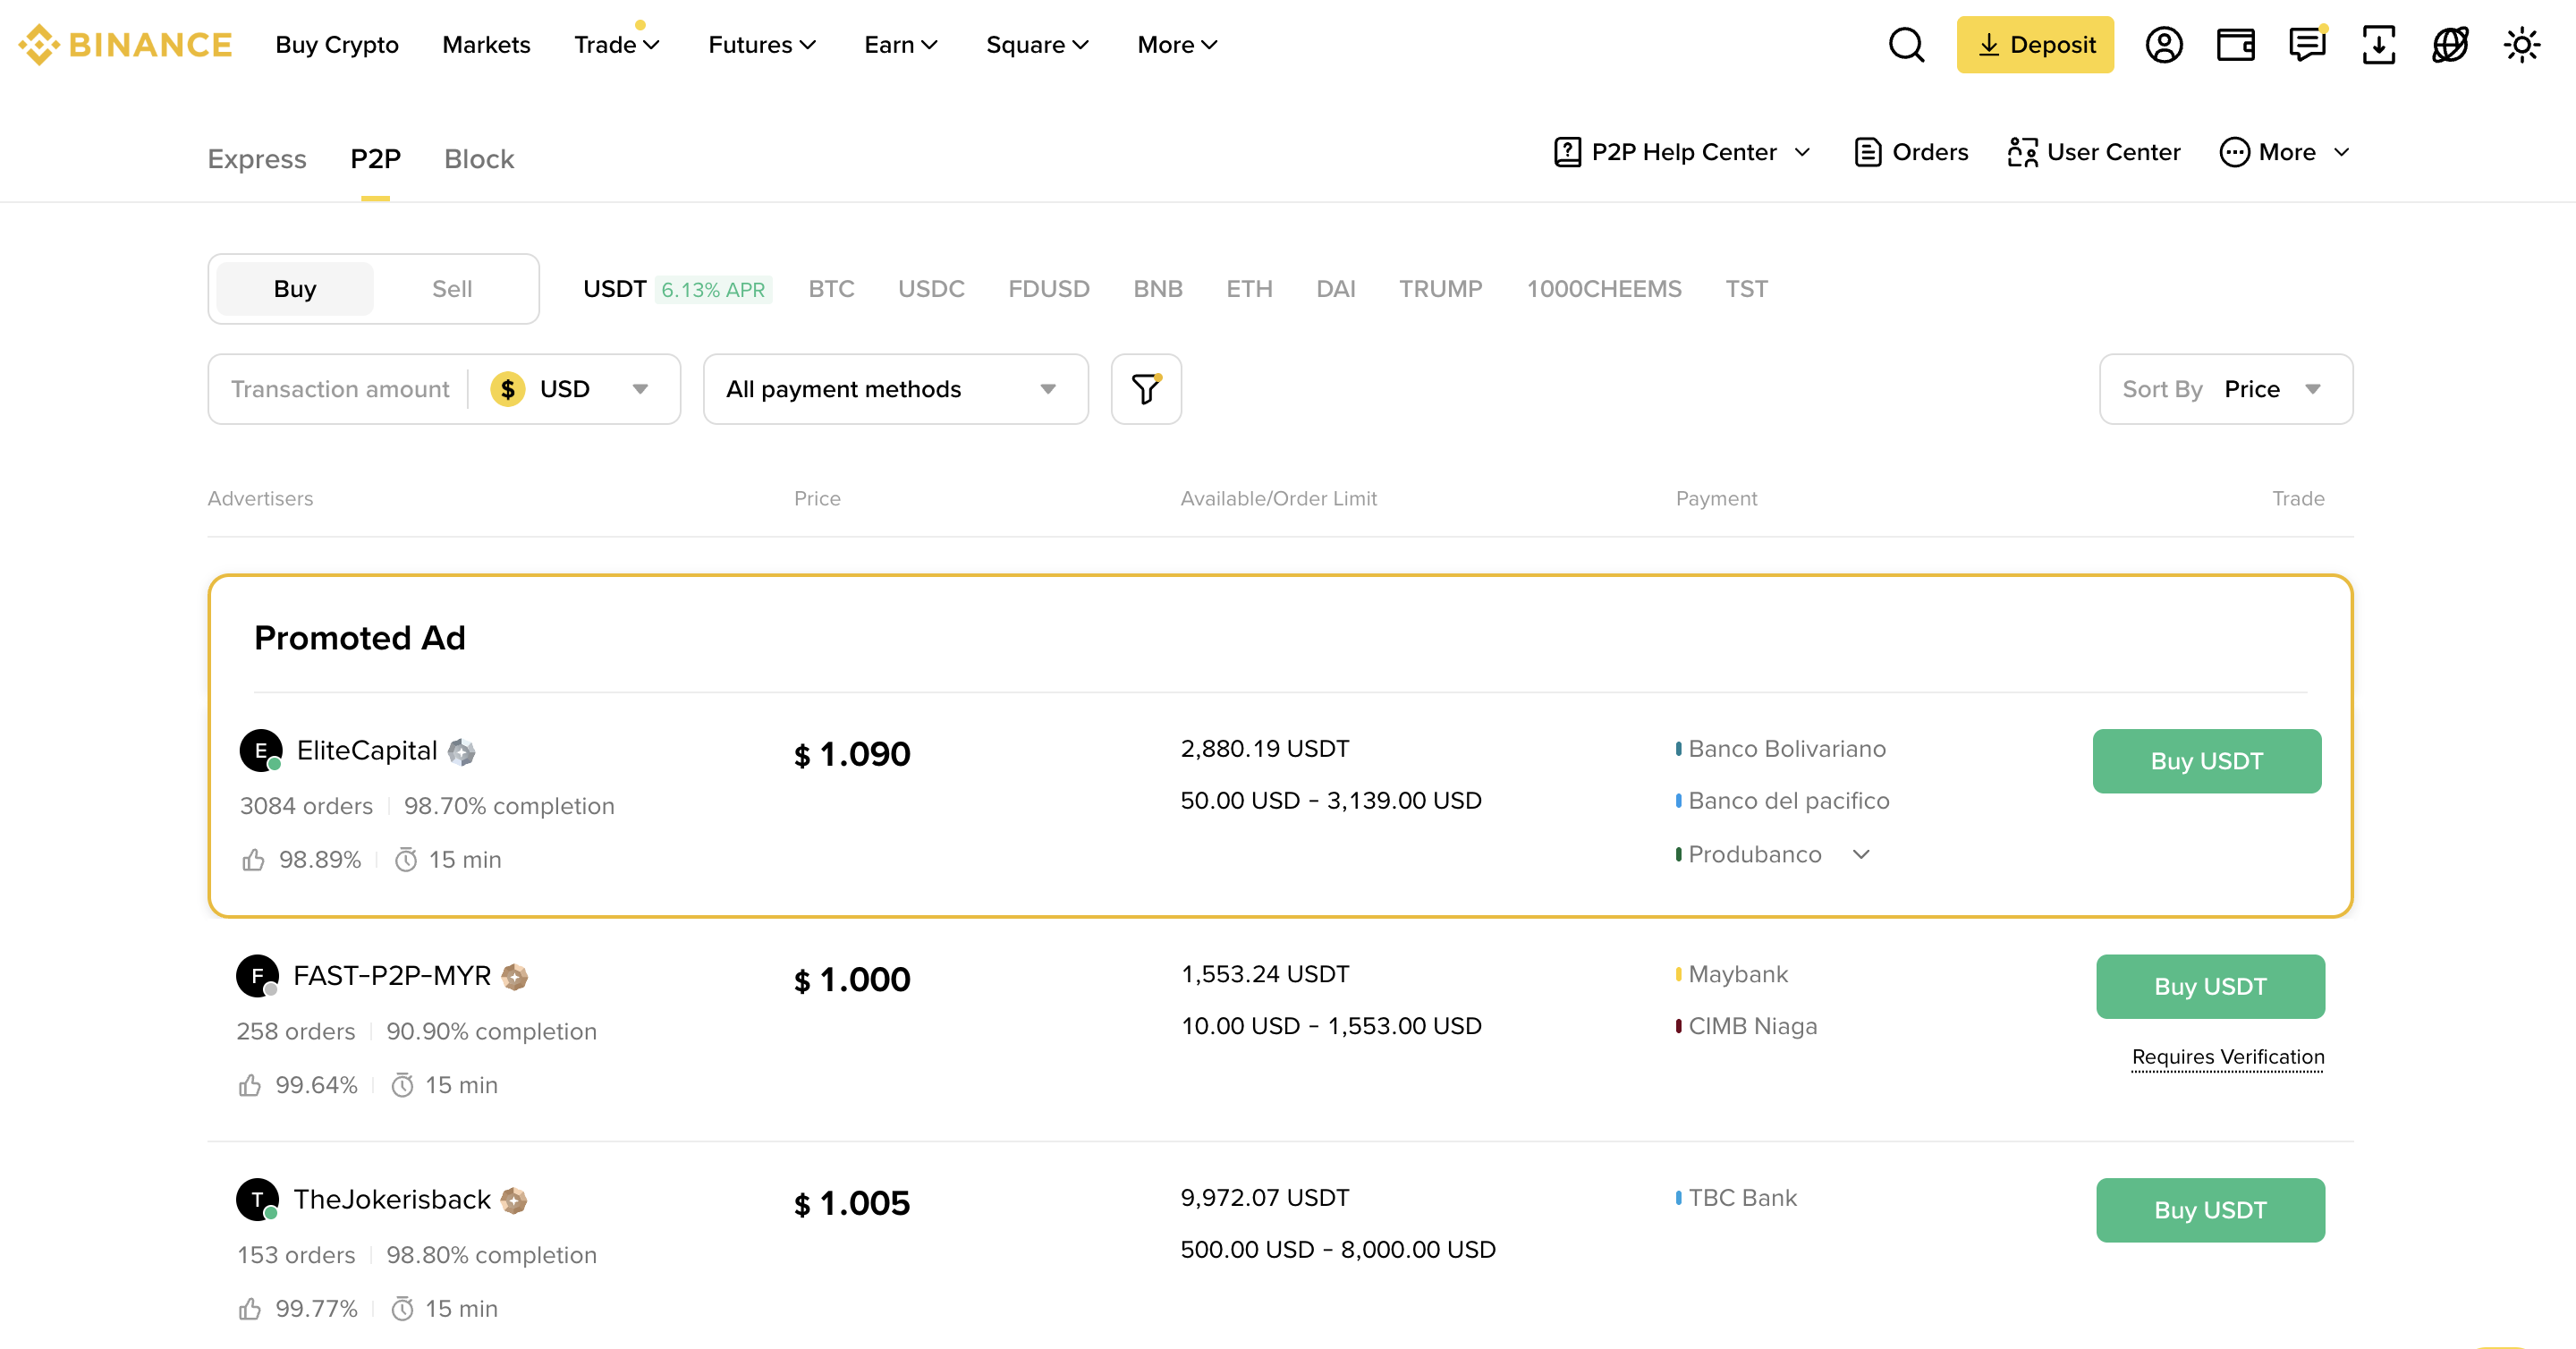Click the Transaction amount input field
This screenshot has height=1349, width=2576.
coord(340,389)
